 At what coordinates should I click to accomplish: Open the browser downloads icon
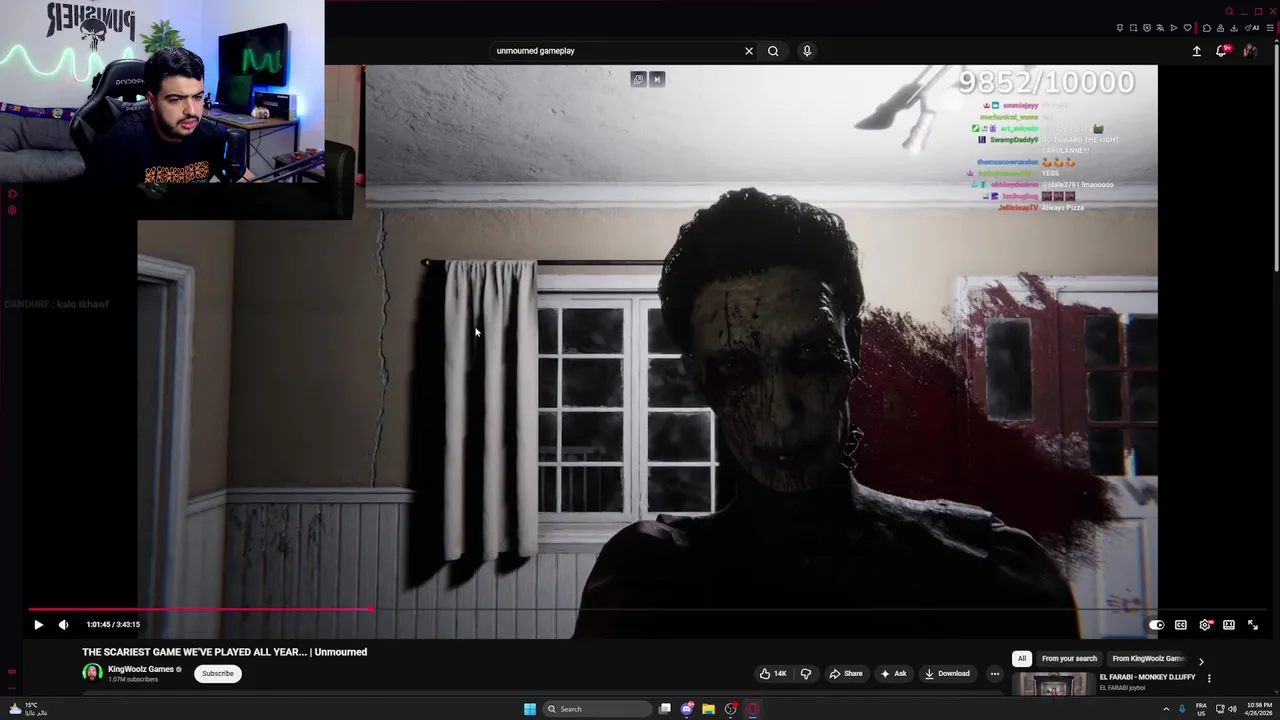click(1234, 28)
